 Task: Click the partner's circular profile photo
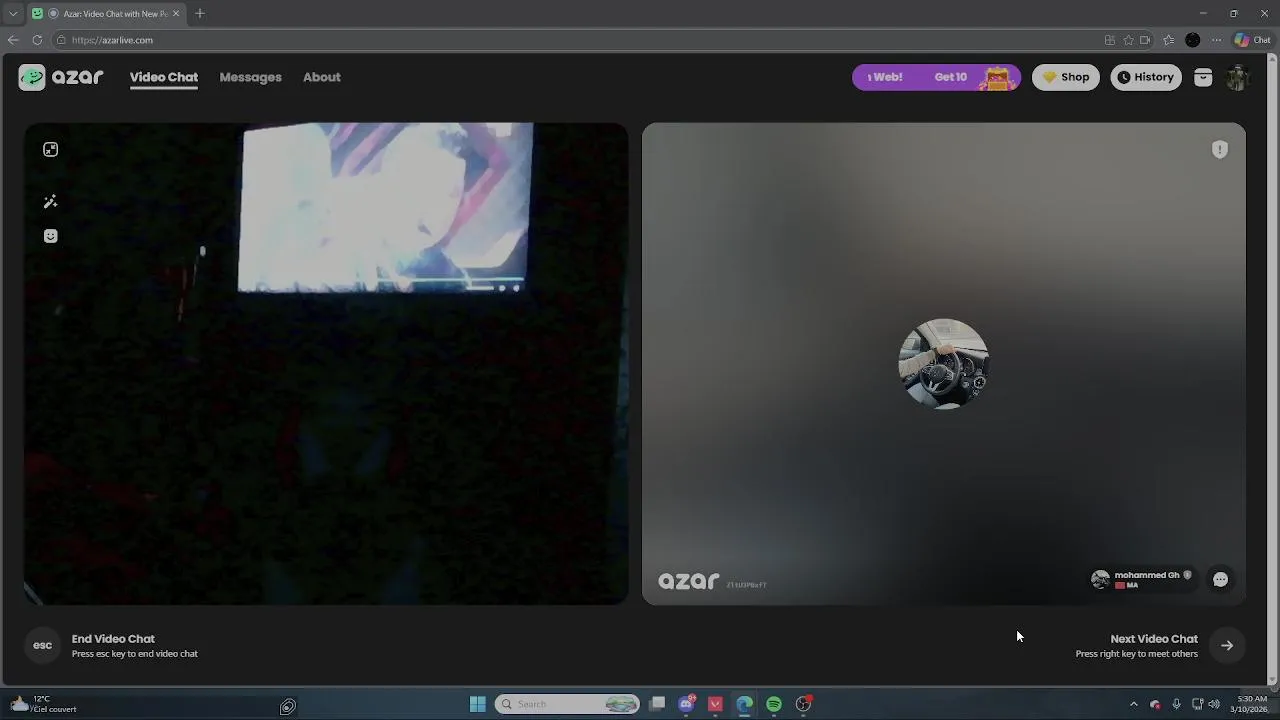click(x=944, y=364)
